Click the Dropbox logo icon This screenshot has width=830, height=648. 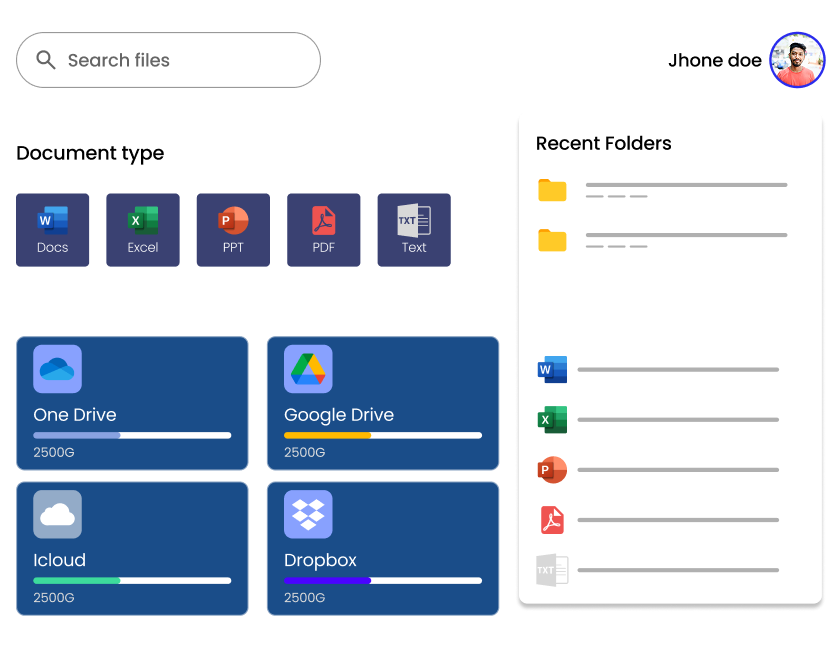click(308, 514)
